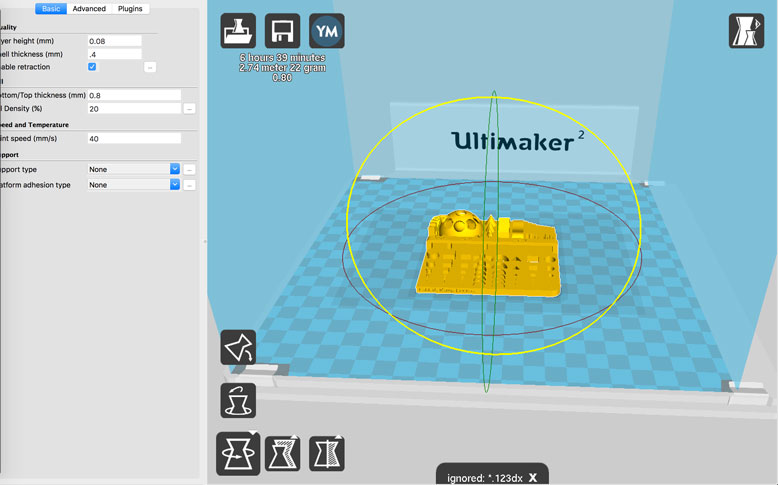Click the '6 hours 39 minutes' estimate text
The width and height of the screenshot is (778, 485).
point(282,58)
